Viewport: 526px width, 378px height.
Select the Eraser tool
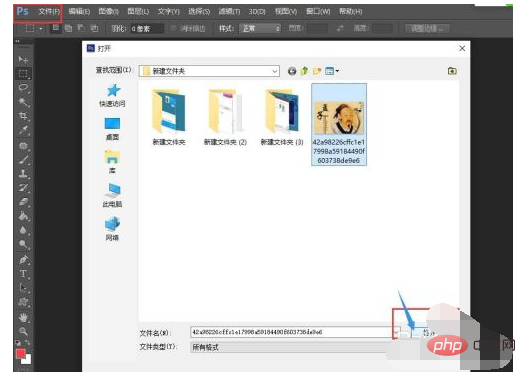pyautogui.click(x=23, y=202)
